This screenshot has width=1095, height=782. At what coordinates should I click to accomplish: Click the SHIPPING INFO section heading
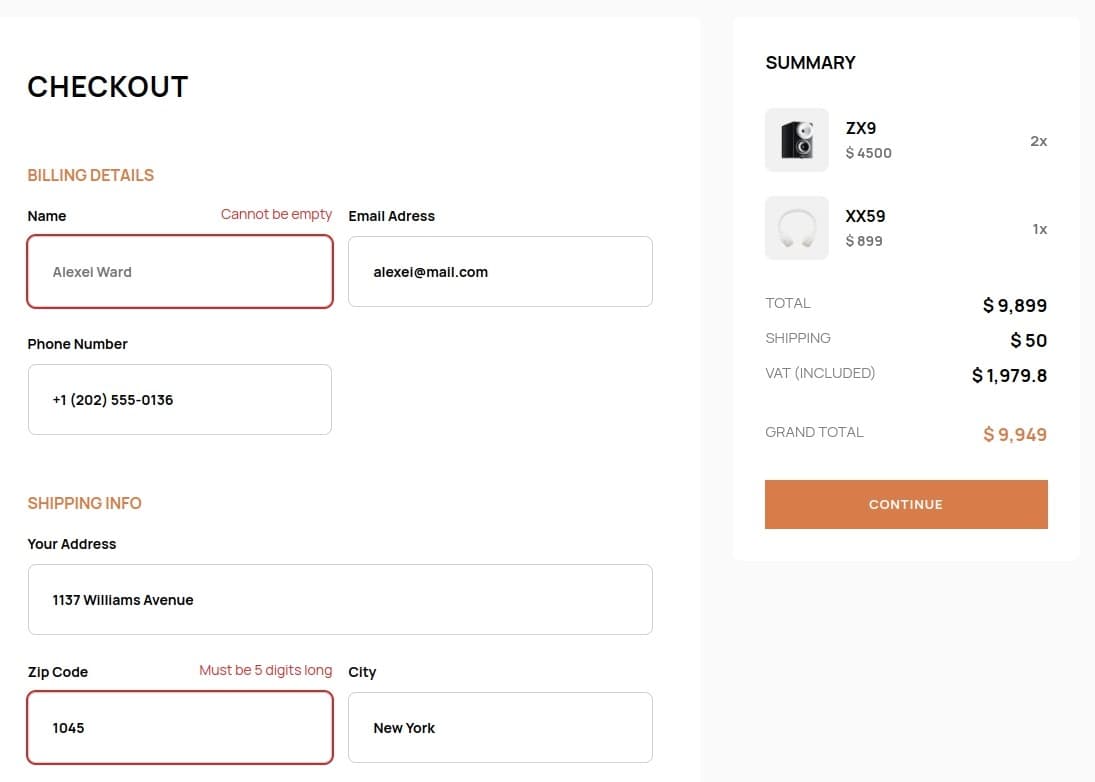[84, 503]
